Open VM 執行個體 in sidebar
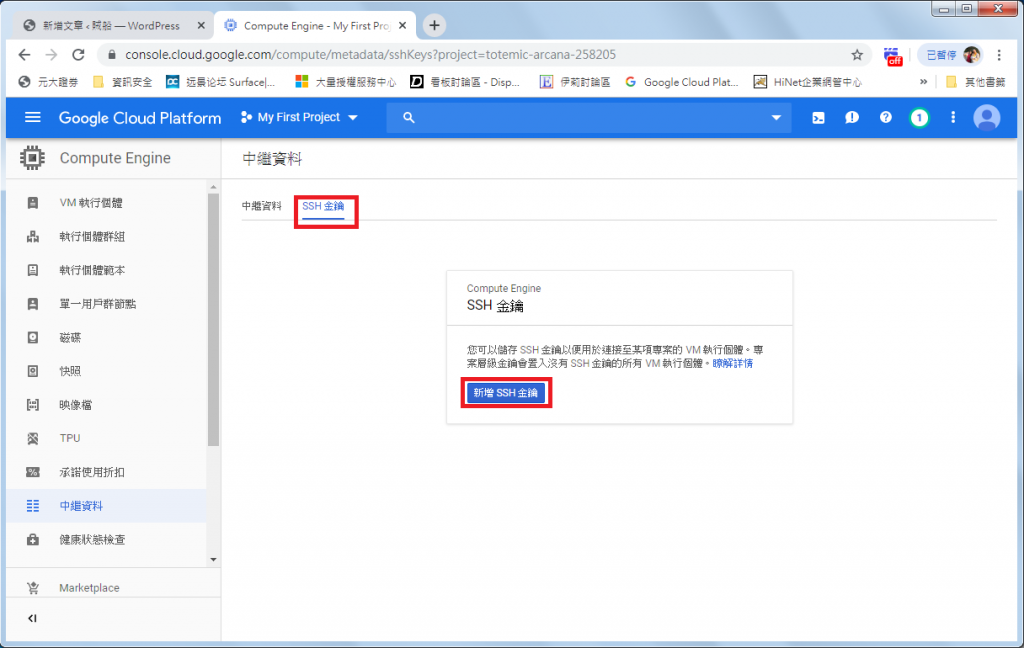1024x648 pixels. click(91, 202)
